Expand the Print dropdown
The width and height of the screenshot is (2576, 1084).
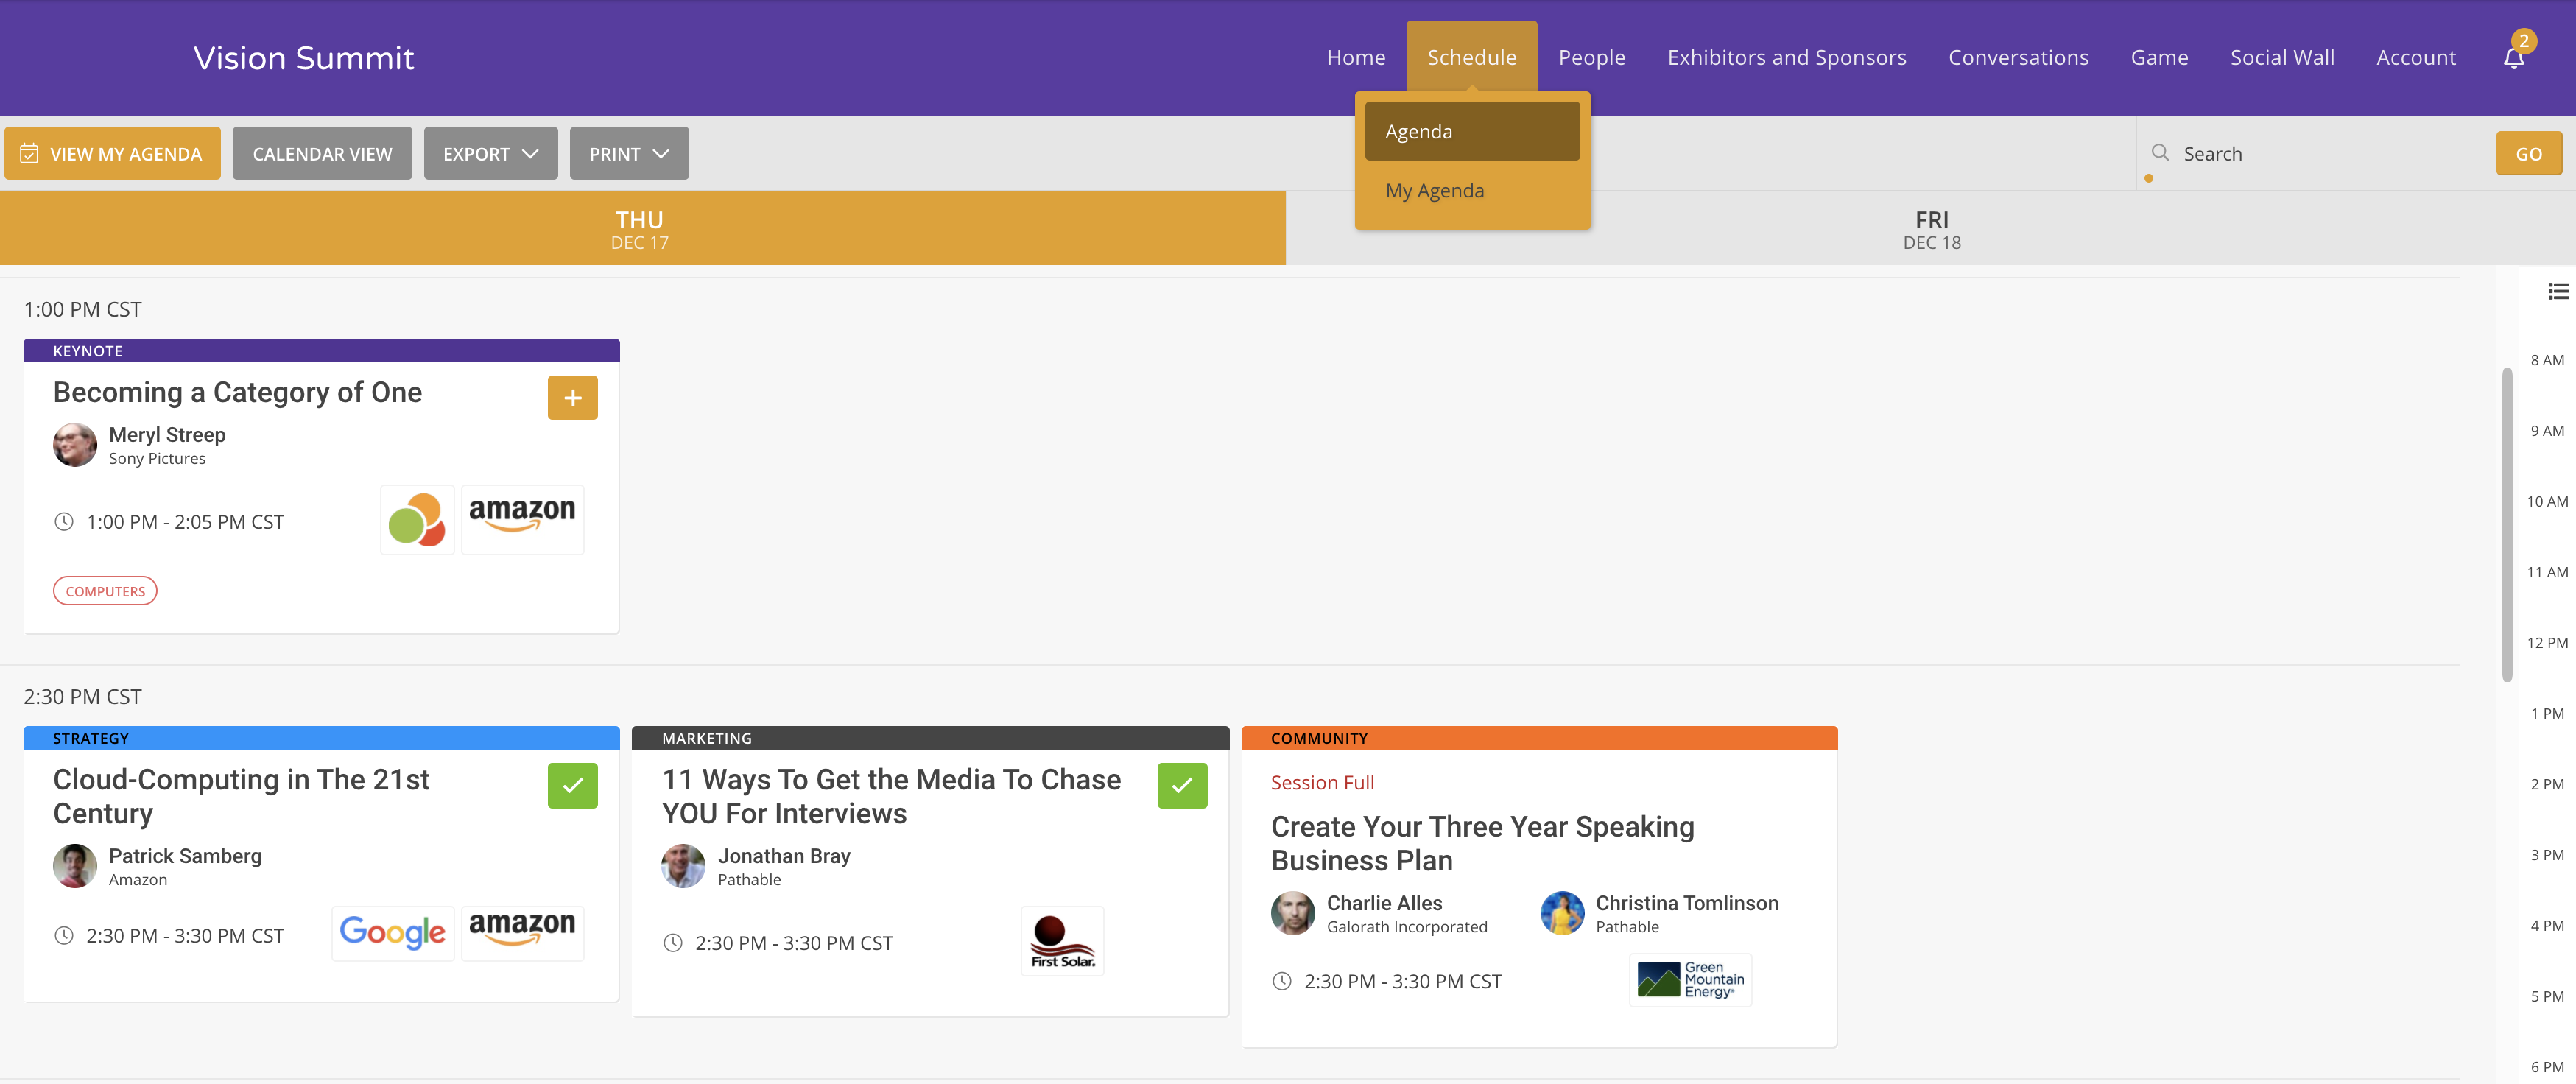(x=629, y=154)
